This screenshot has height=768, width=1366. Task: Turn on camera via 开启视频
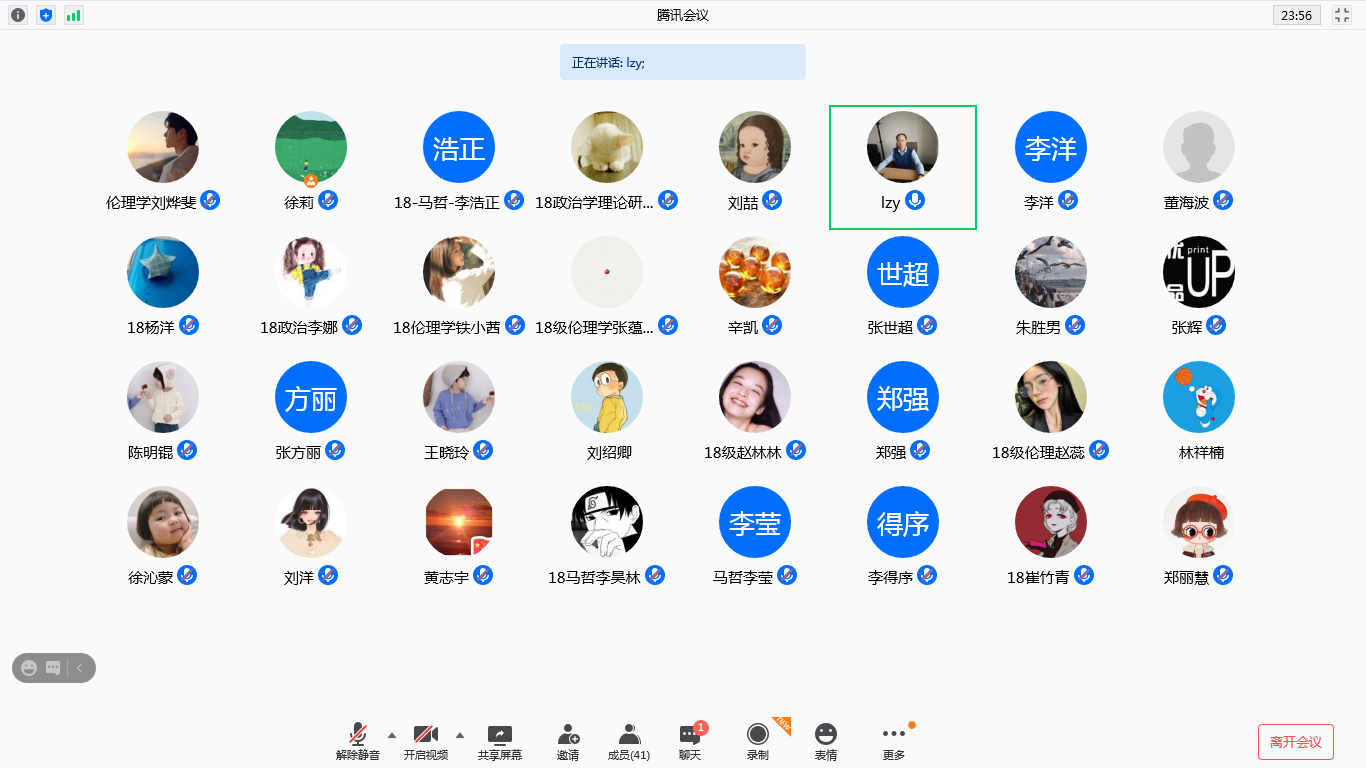tap(426, 741)
